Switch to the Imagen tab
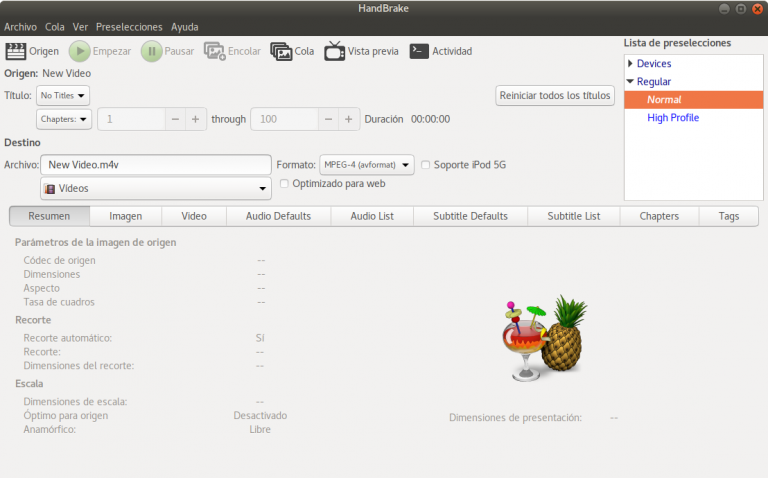768x478 pixels. [x=125, y=216]
